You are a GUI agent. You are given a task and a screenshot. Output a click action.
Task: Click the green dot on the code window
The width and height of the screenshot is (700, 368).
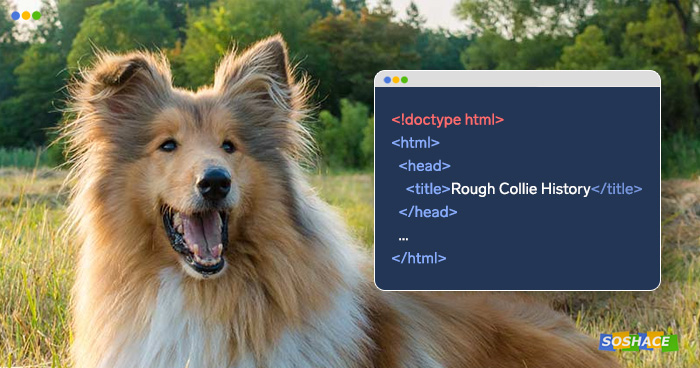tap(404, 80)
